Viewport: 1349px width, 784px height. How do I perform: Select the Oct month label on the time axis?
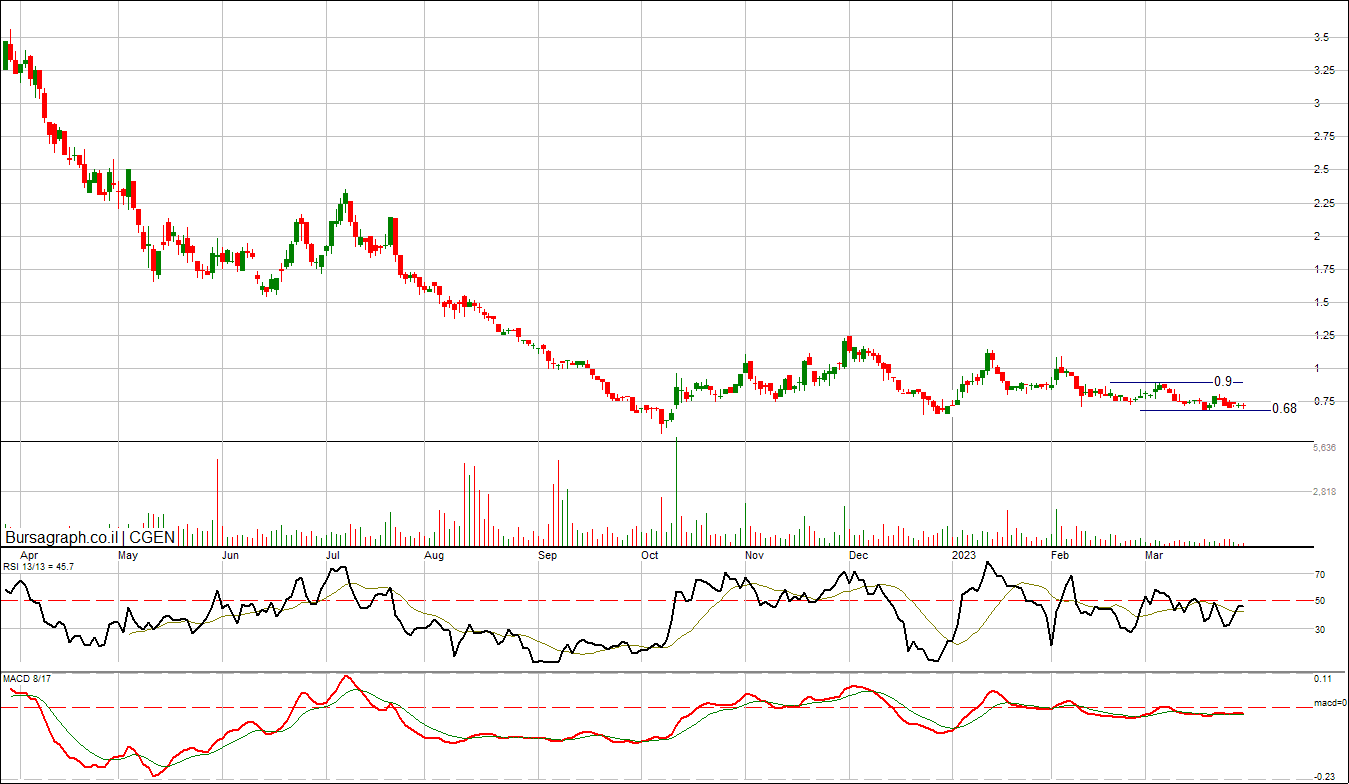pyautogui.click(x=650, y=553)
